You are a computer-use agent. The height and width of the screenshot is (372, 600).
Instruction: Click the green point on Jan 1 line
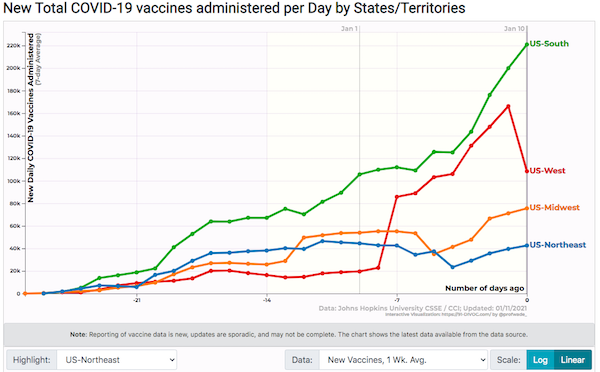[x=360, y=174]
